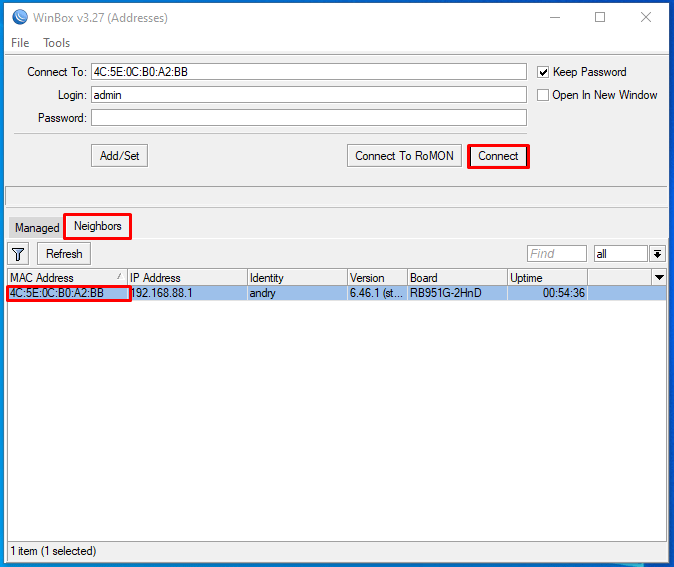Viewport: 674px width, 567px height.
Task: Expand the column selector dropdown arrow
Action: point(658,277)
